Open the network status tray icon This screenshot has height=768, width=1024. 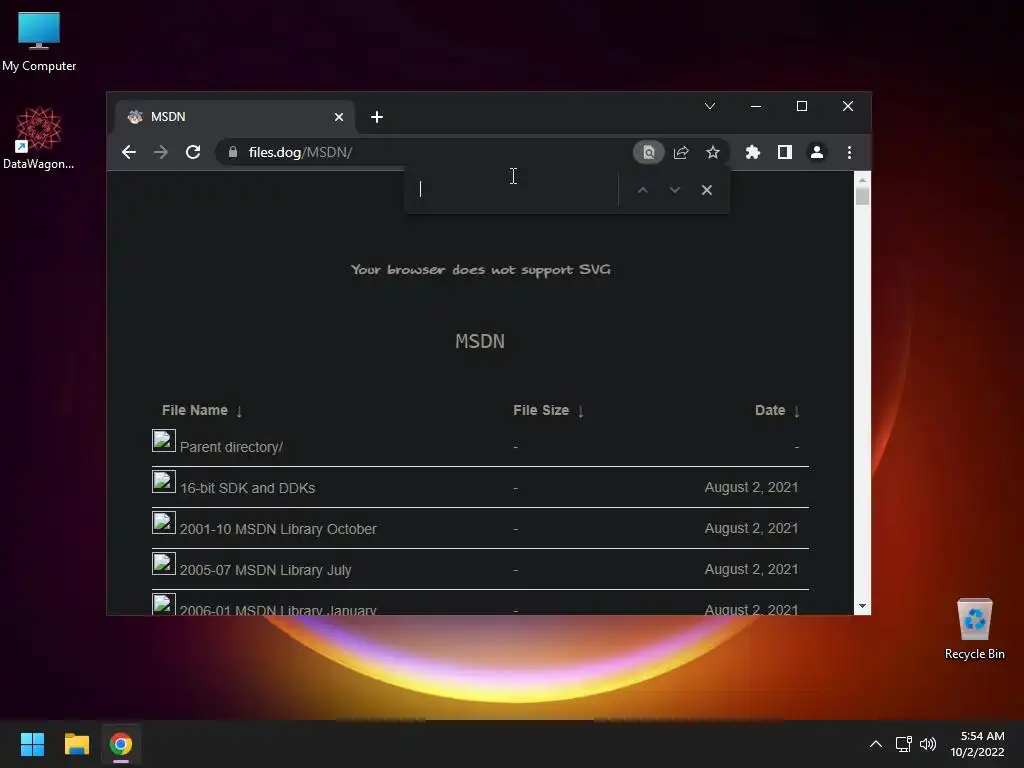[904, 744]
